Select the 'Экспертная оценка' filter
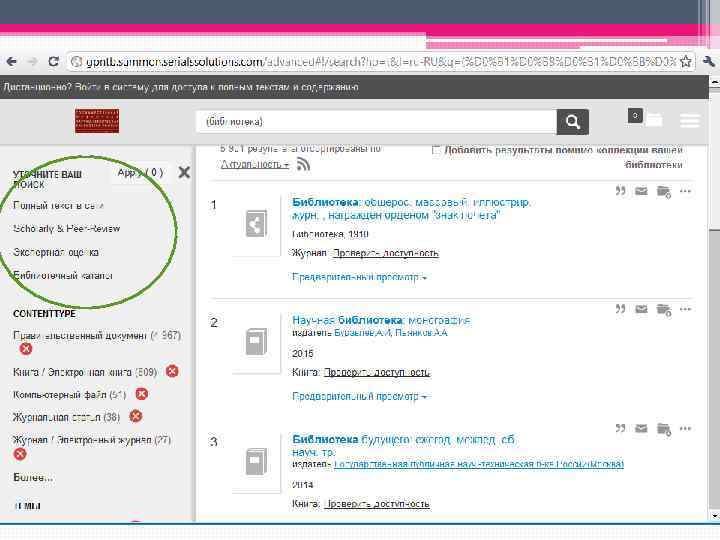Image resolution: width=720 pixels, height=540 pixels. point(56,252)
